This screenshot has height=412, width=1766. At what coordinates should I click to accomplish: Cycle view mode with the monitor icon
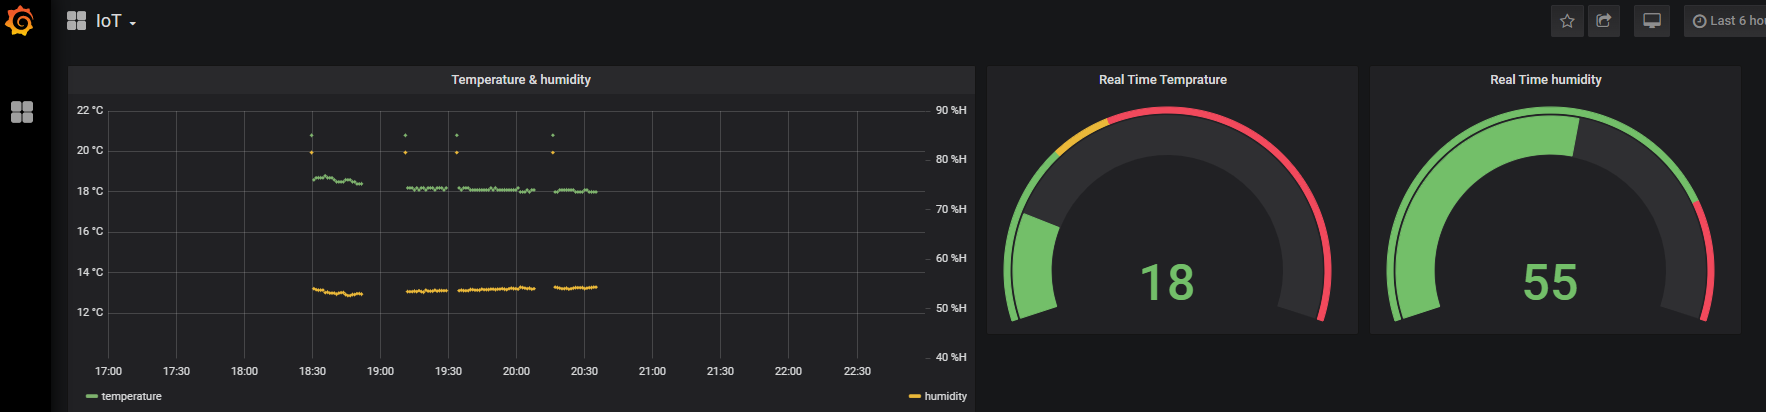1652,21
